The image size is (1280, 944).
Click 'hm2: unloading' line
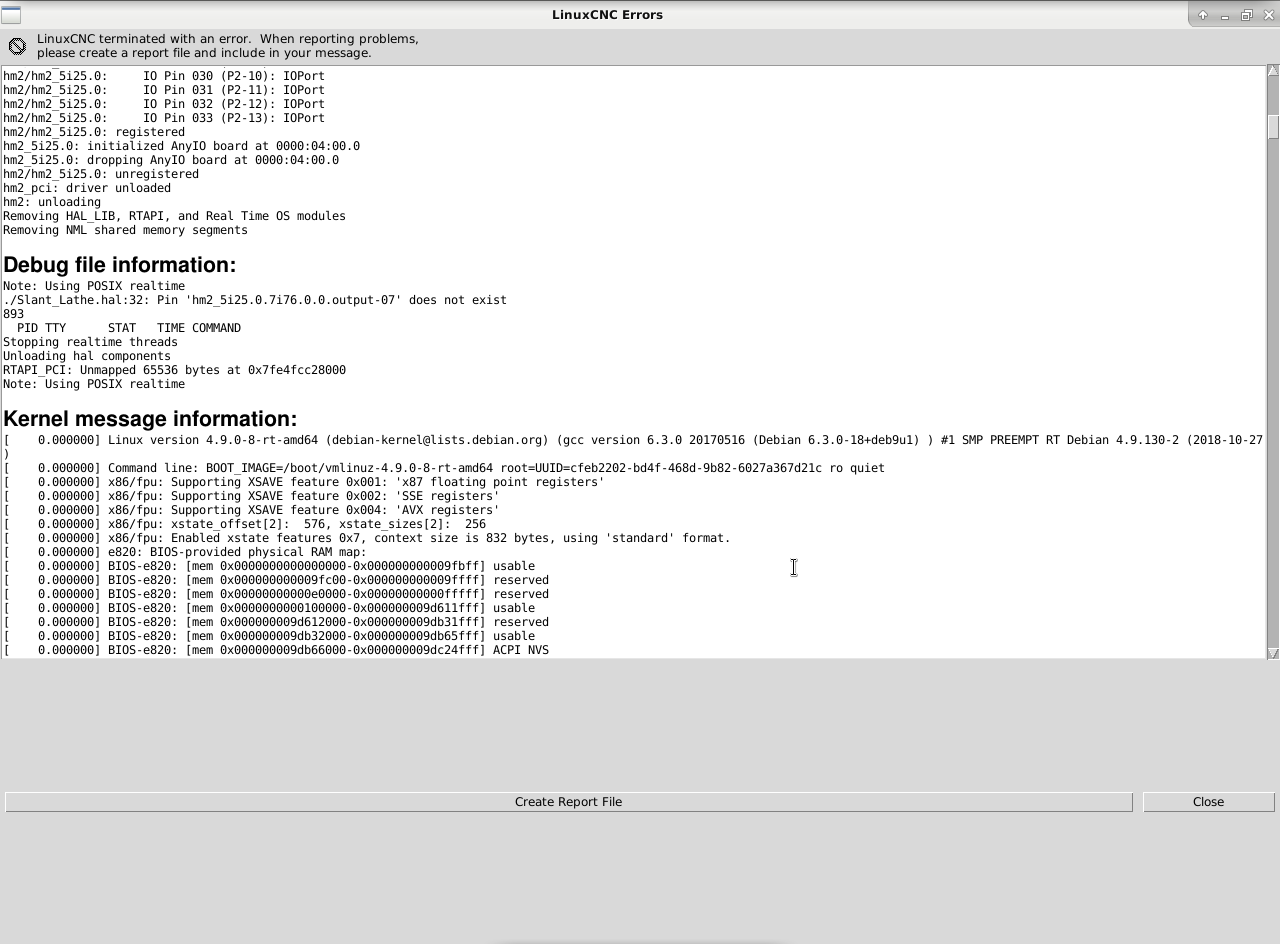(x=52, y=202)
